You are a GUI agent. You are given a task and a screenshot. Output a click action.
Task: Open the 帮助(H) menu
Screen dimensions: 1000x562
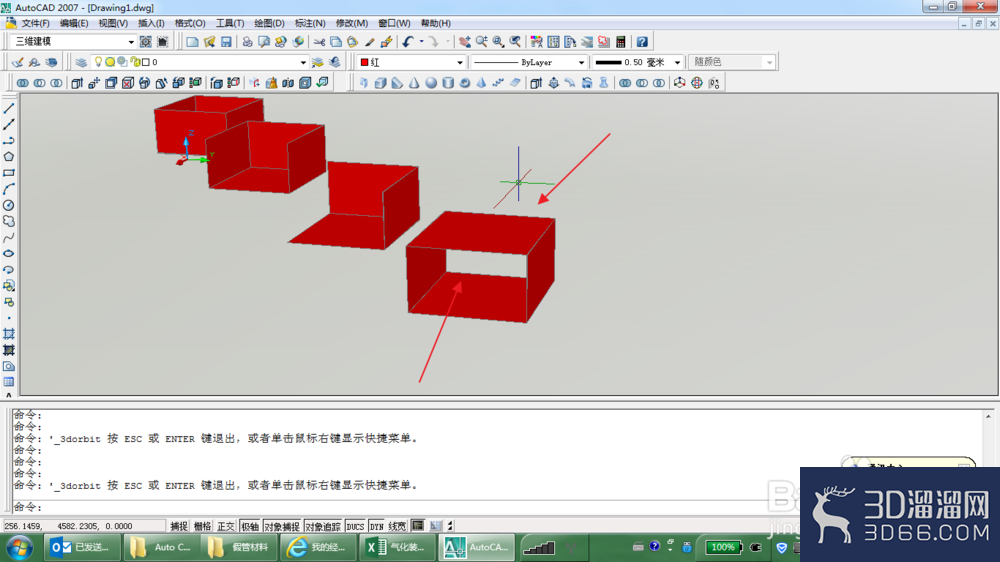(436, 23)
